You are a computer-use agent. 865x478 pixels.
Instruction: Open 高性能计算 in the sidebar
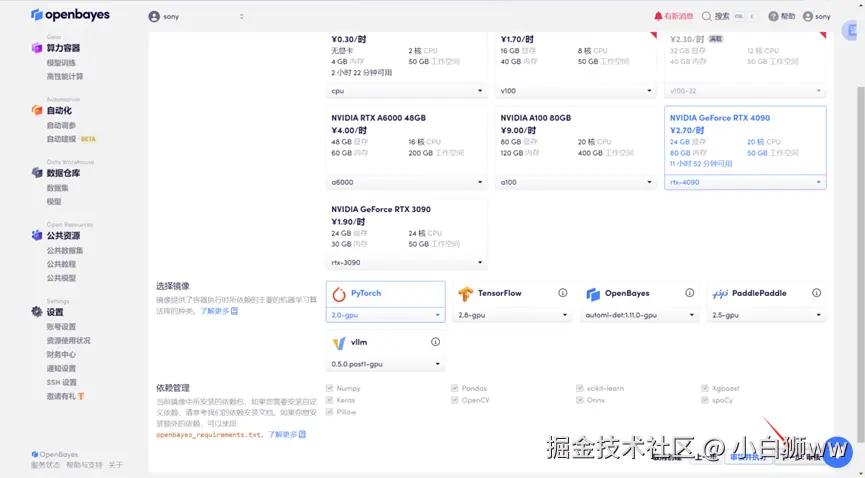pyautogui.click(x=65, y=77)
